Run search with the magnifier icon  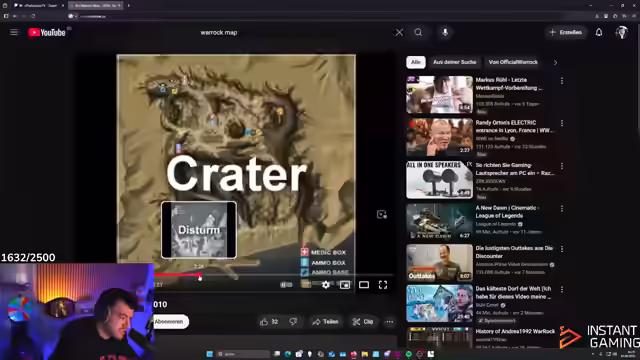click(418, 33)
